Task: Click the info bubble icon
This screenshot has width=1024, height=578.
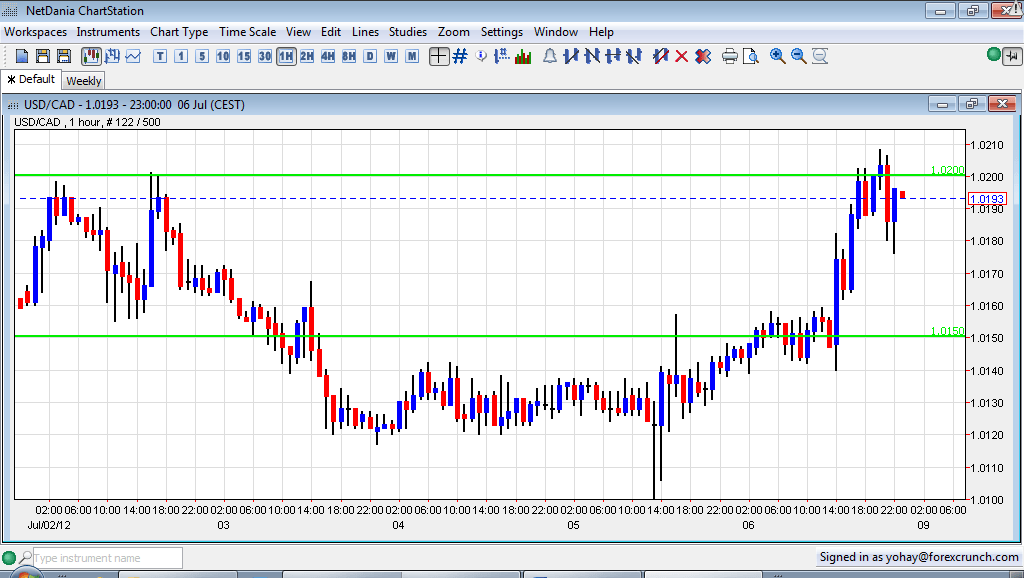Action: 481,56
